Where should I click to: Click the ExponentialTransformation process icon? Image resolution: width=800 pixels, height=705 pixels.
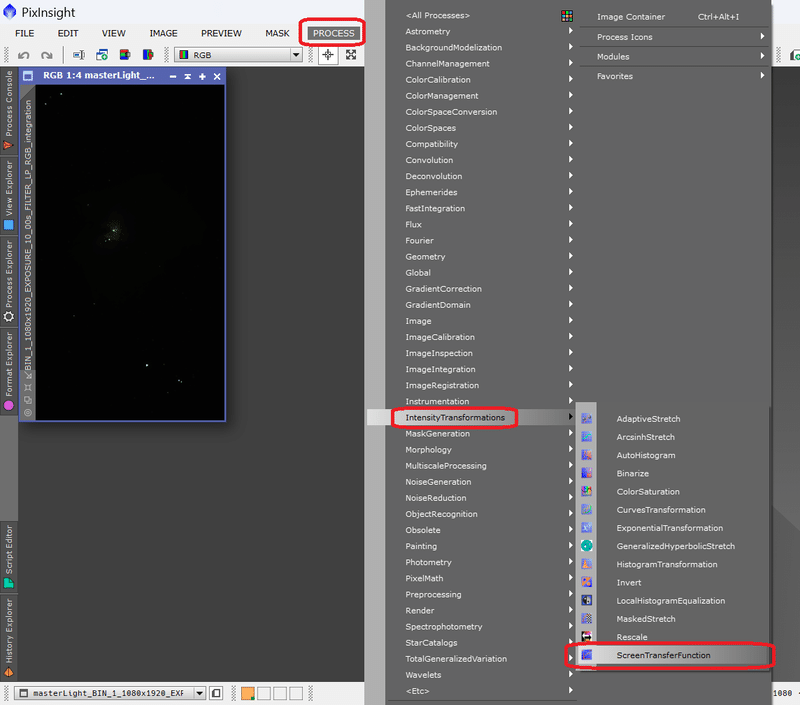pyautogui.click(x=587, y=527)
